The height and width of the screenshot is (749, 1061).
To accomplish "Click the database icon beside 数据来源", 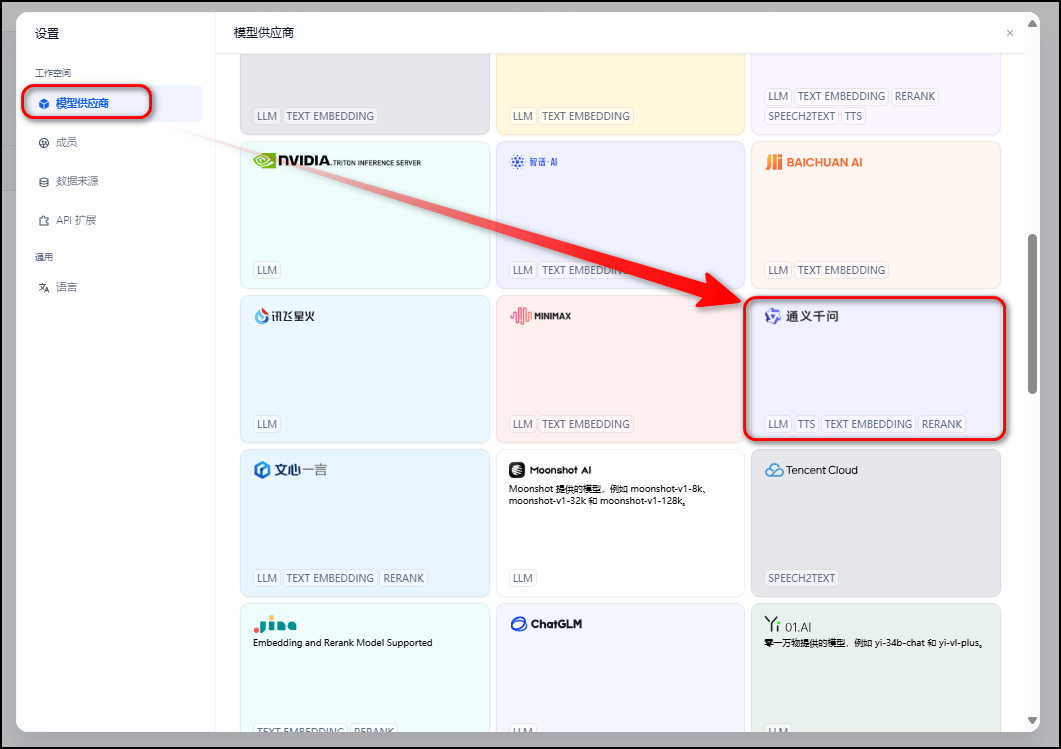I will [x=44, y=182].
